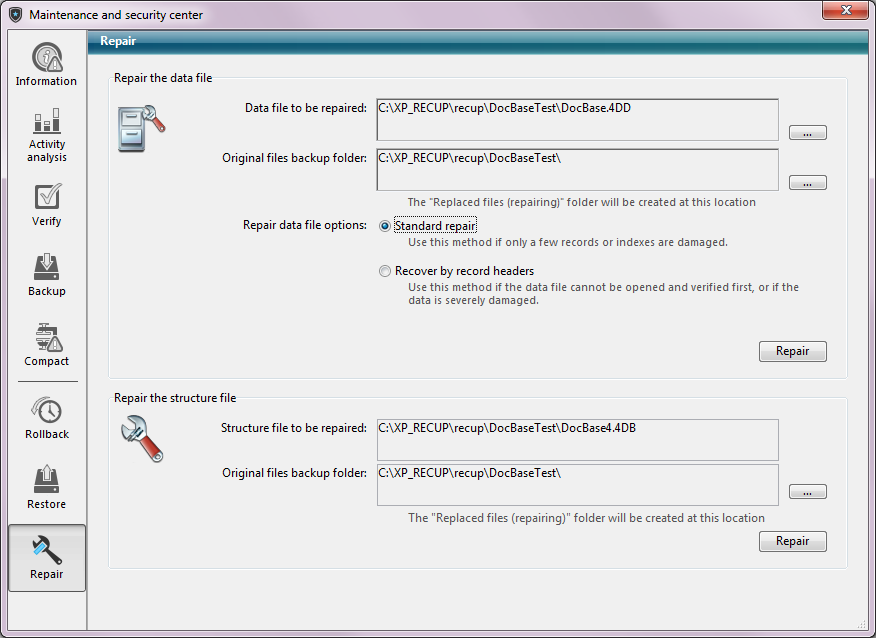Open the Rollback page
This screenshot has width=876, height=638.
point(47,418)
